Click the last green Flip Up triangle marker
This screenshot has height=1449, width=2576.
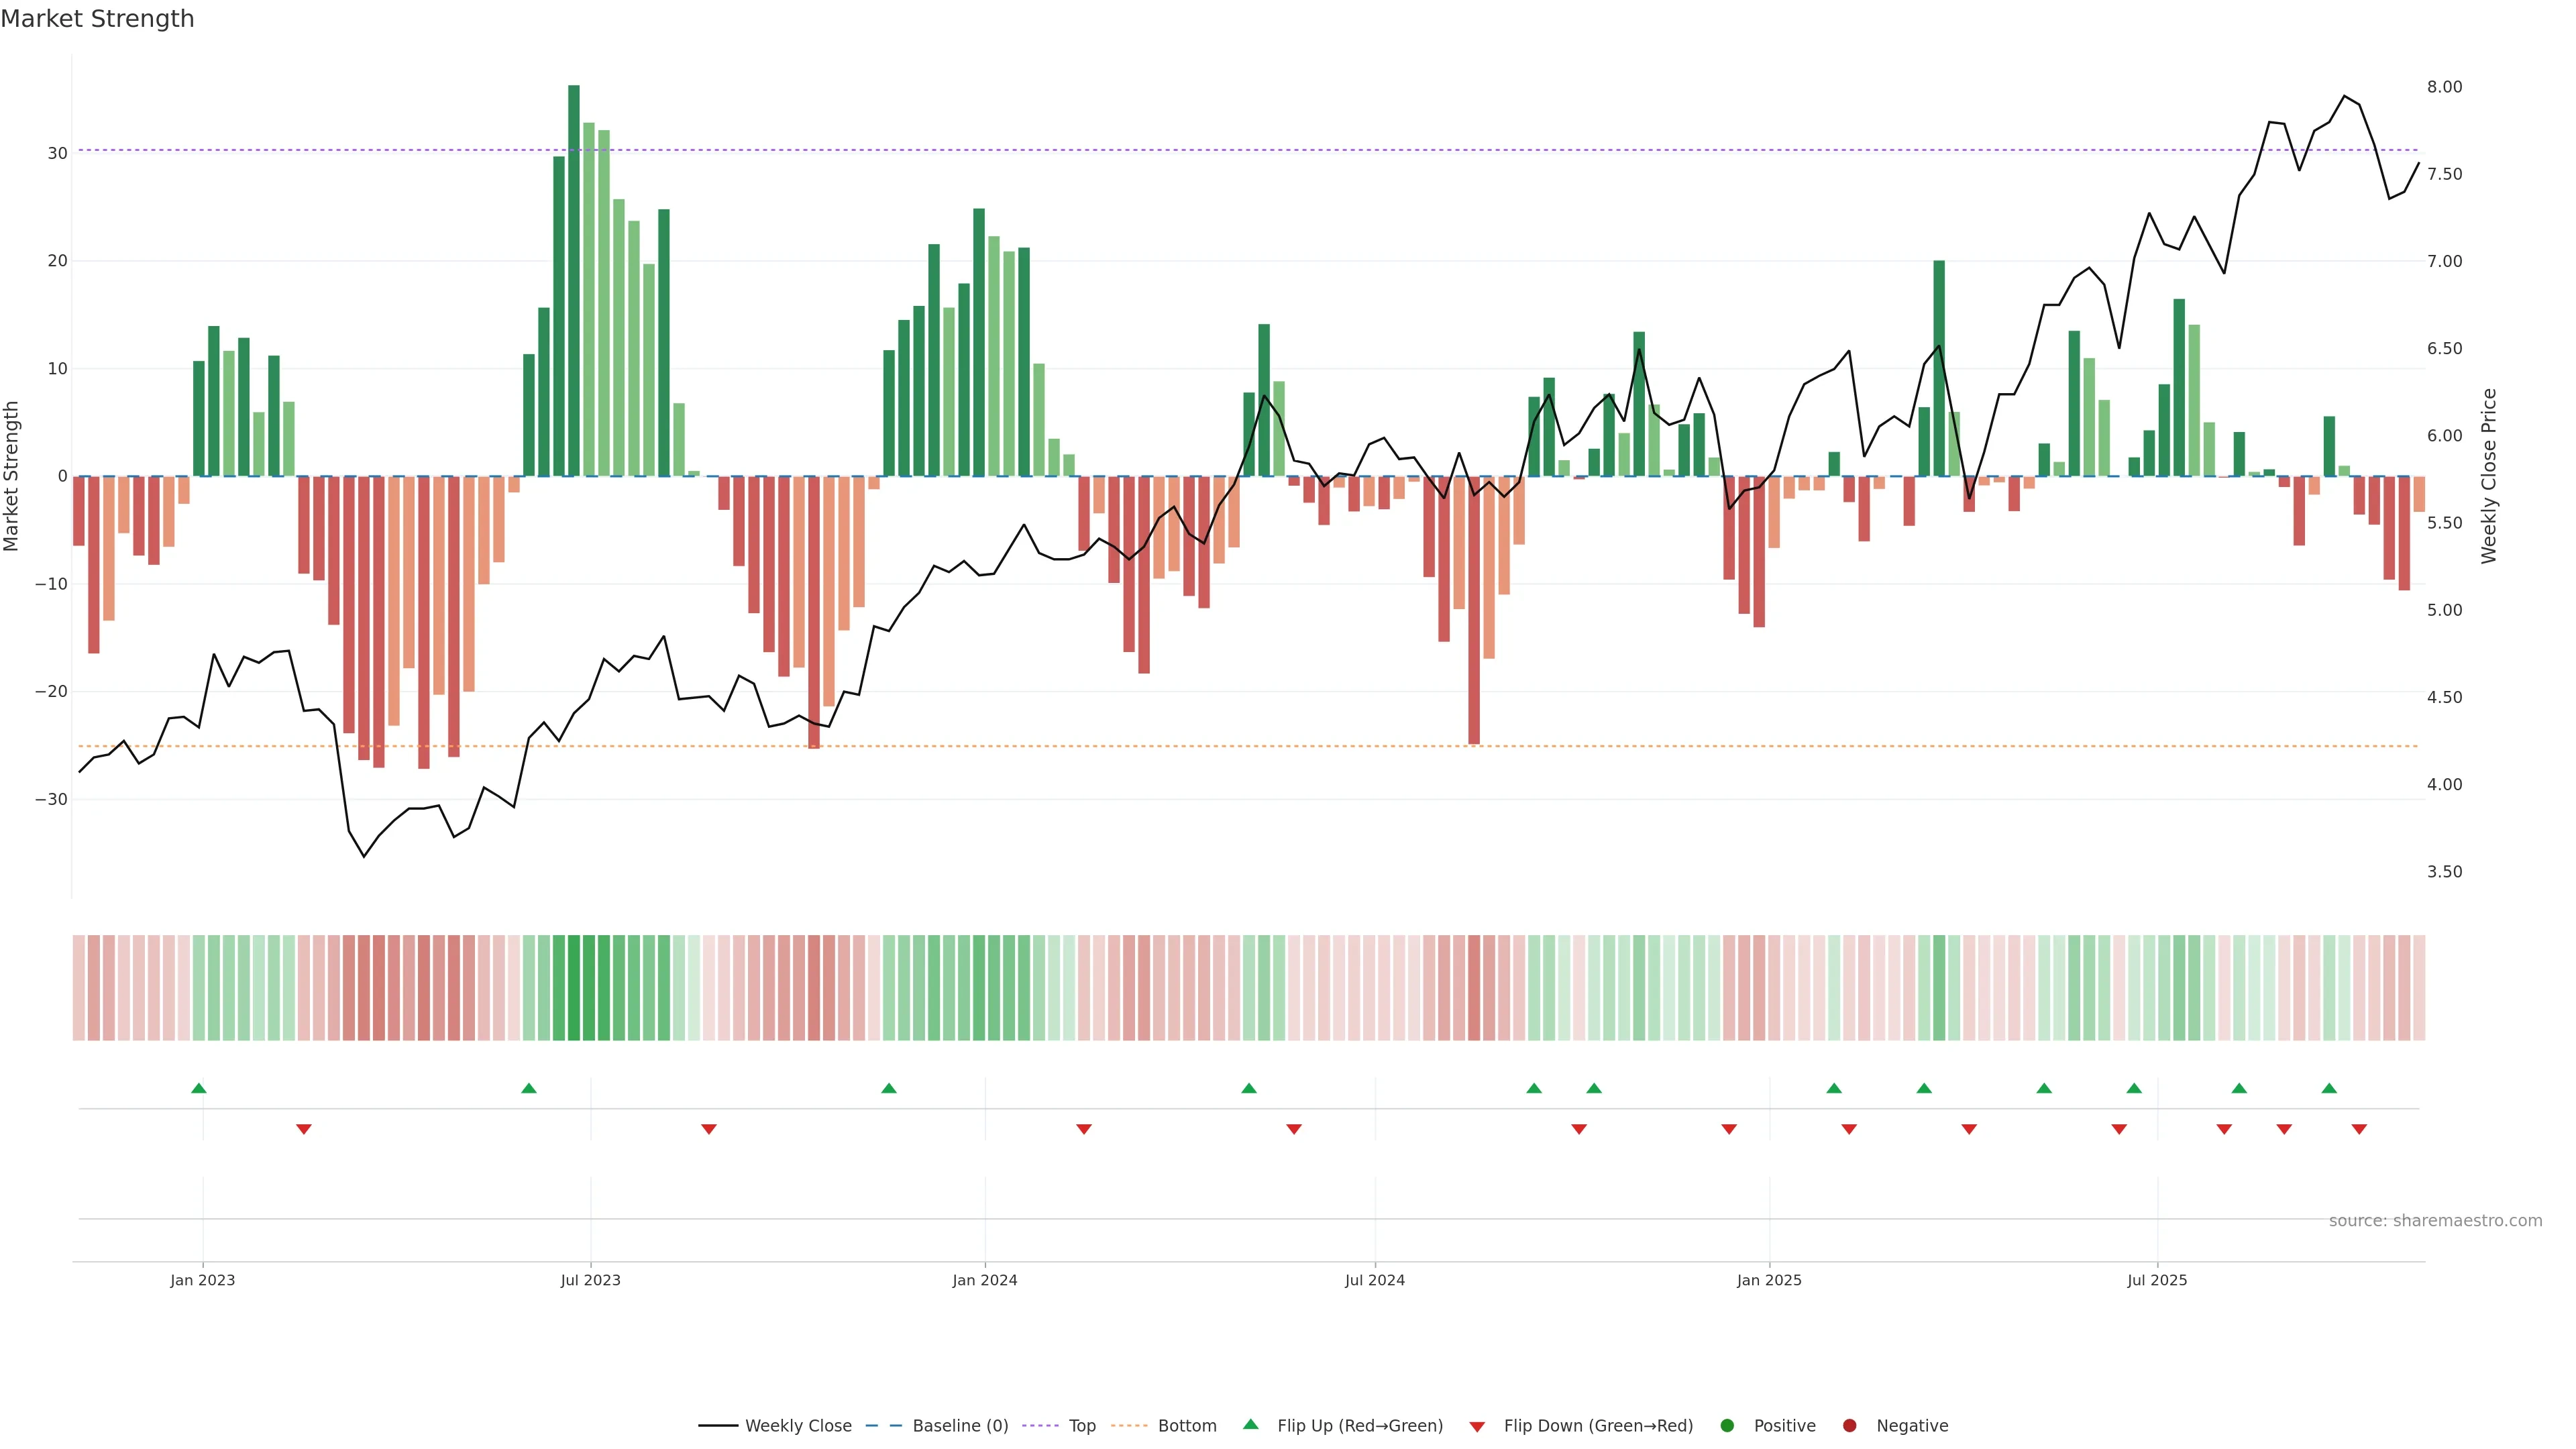[x=2329, y=1088]
